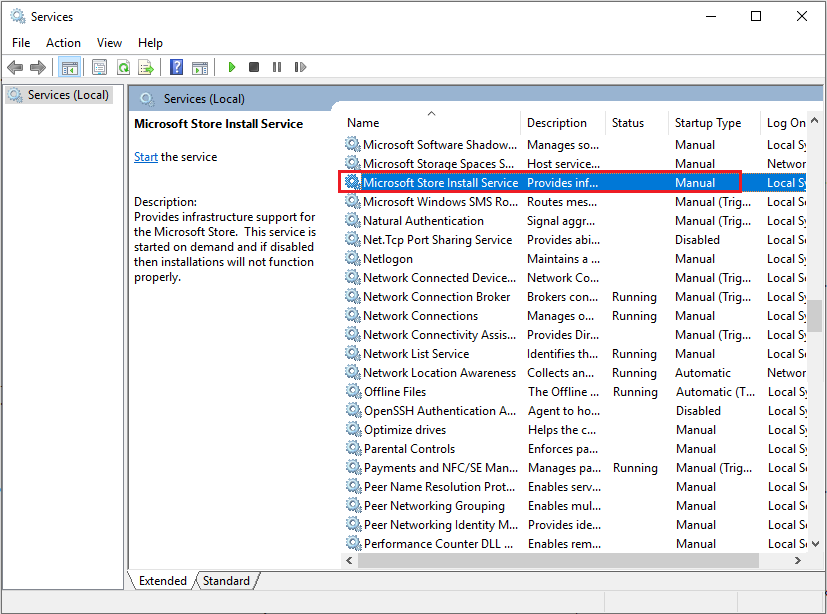Open Properties toolbar icon
Image resolution: width=827 pixels, height=614 pixels.
click(x=100, y=67)
